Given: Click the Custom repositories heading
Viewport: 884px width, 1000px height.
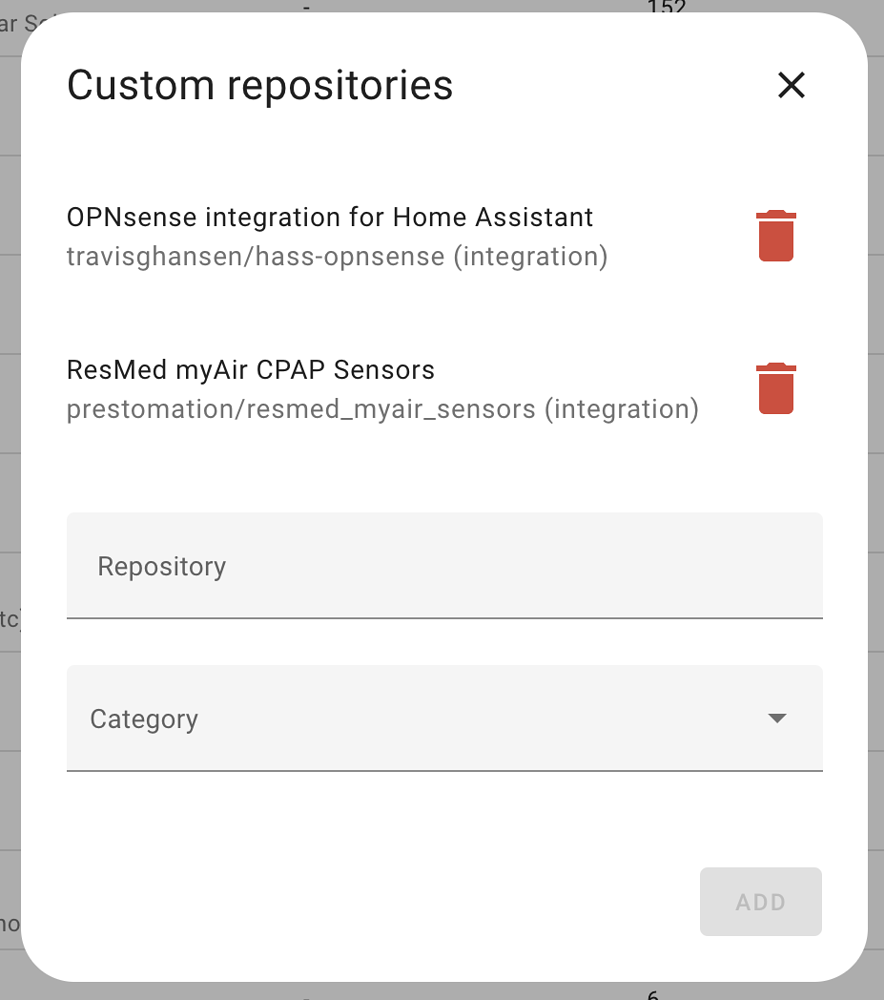Looking at the screenshot, I should click(260, 86).
